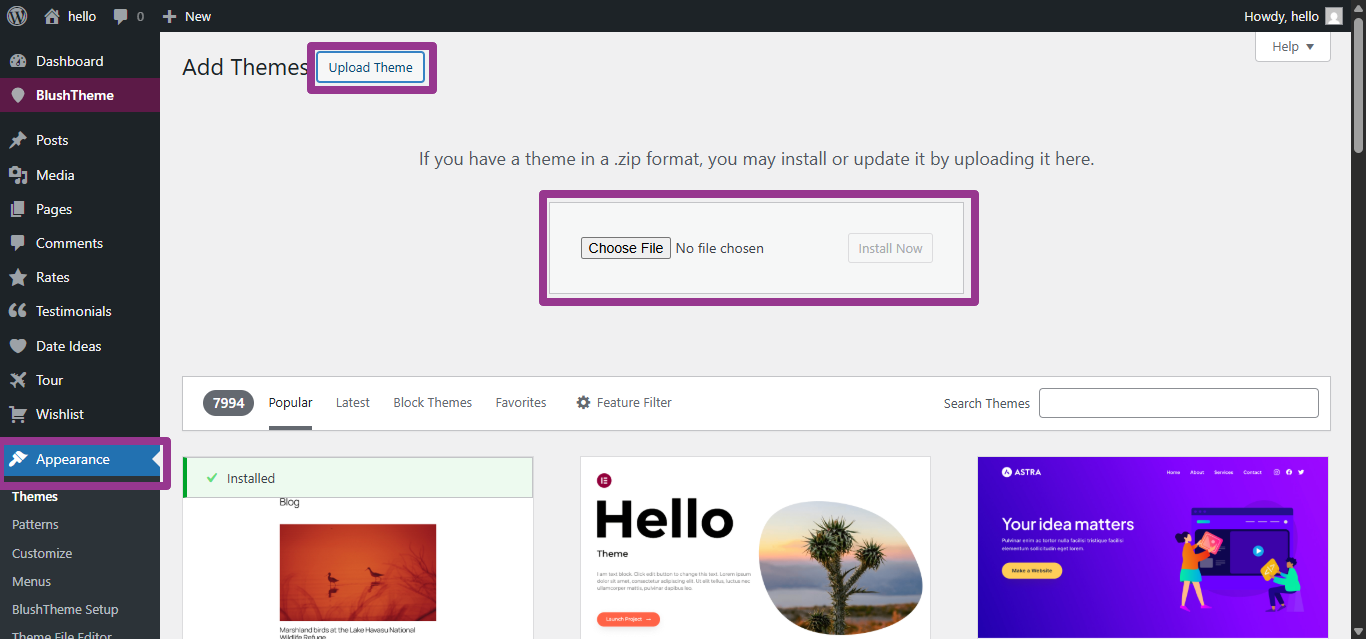Select the Posts pushpin icon
The height and width of the screenshot is (639, 1366).
(x=18, y=139)
